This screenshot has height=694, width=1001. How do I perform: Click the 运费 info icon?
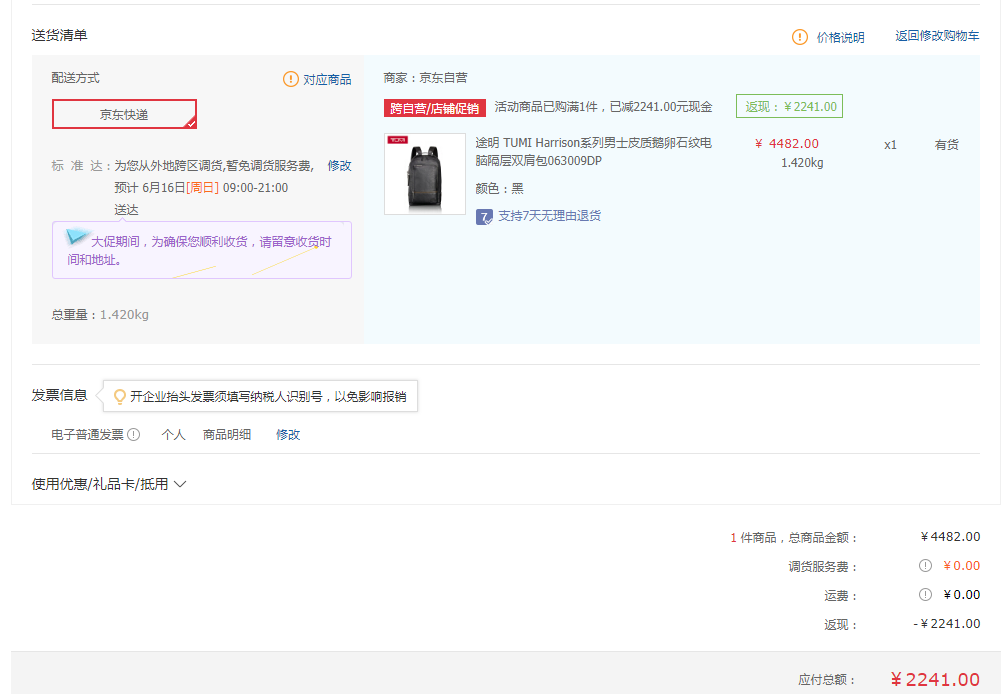[x=925, y=594]
